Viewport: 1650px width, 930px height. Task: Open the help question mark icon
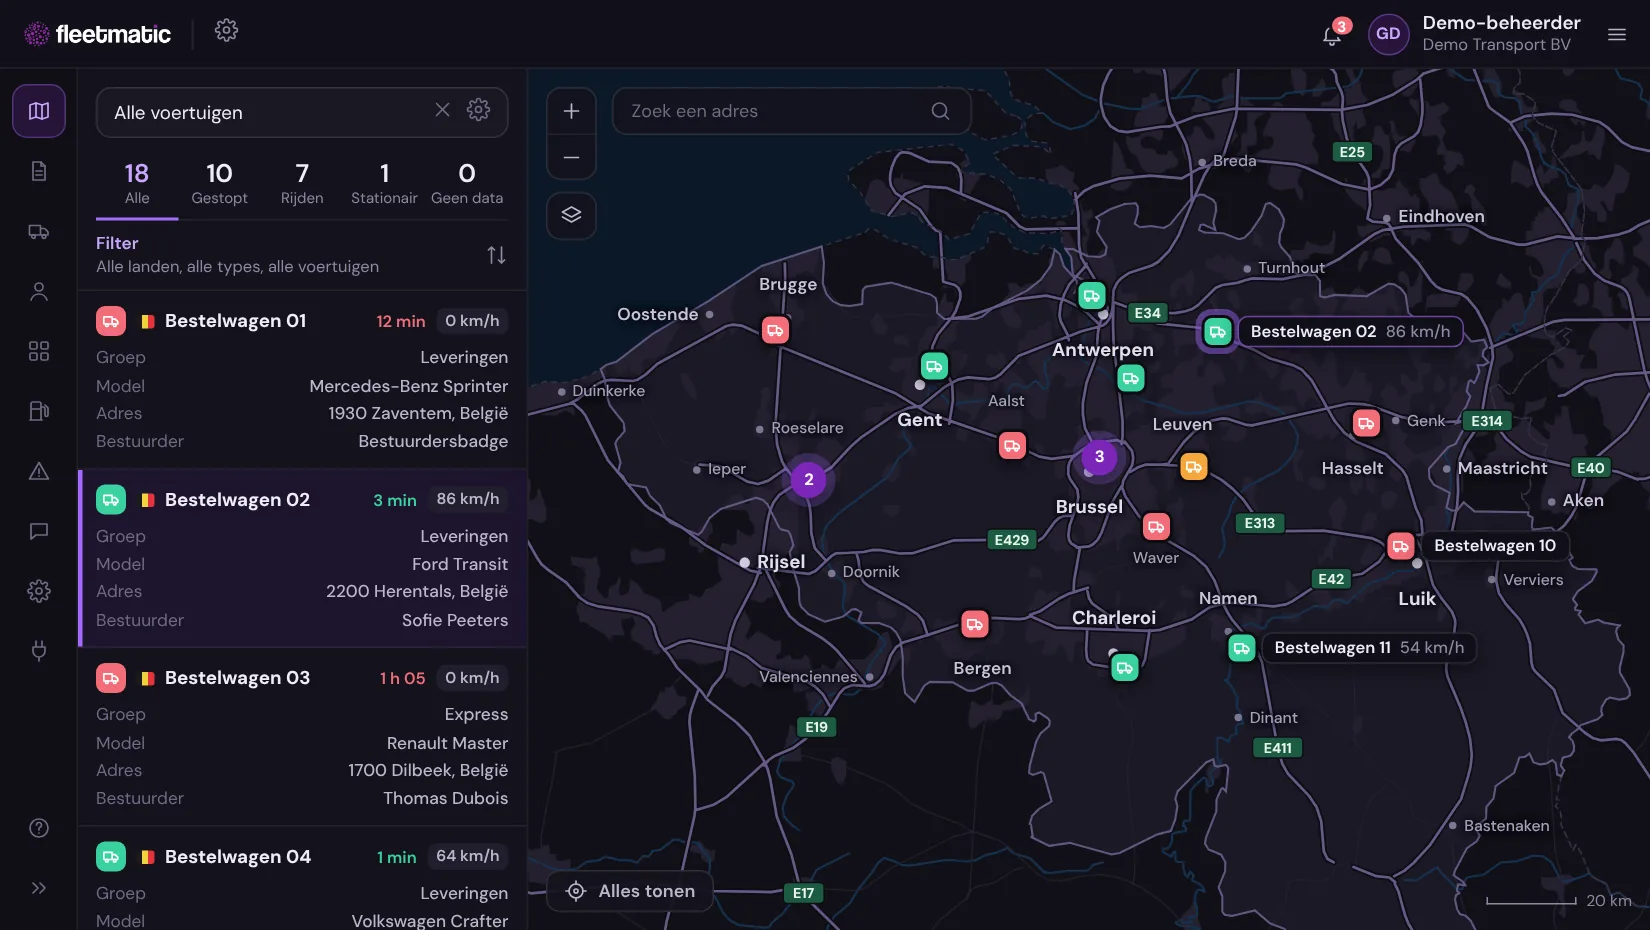[x=39, y=828]
